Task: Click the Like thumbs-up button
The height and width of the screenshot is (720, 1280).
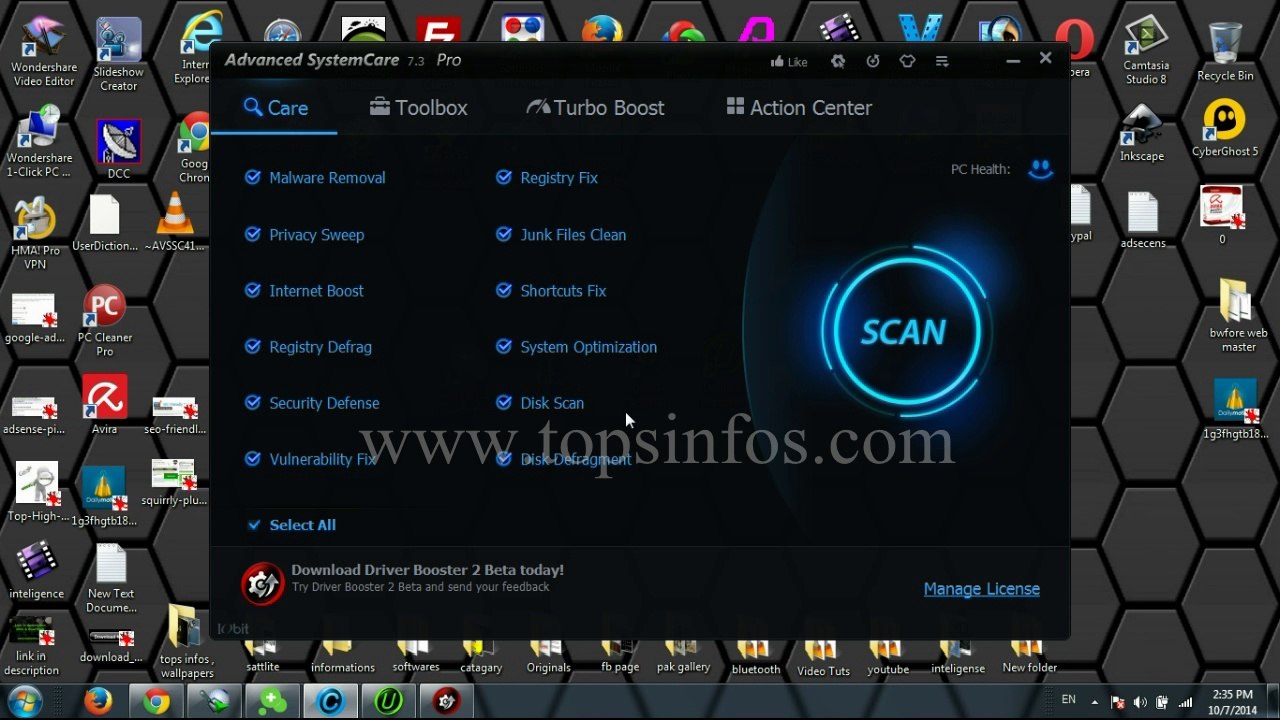Action: click(x=789, y=61)
